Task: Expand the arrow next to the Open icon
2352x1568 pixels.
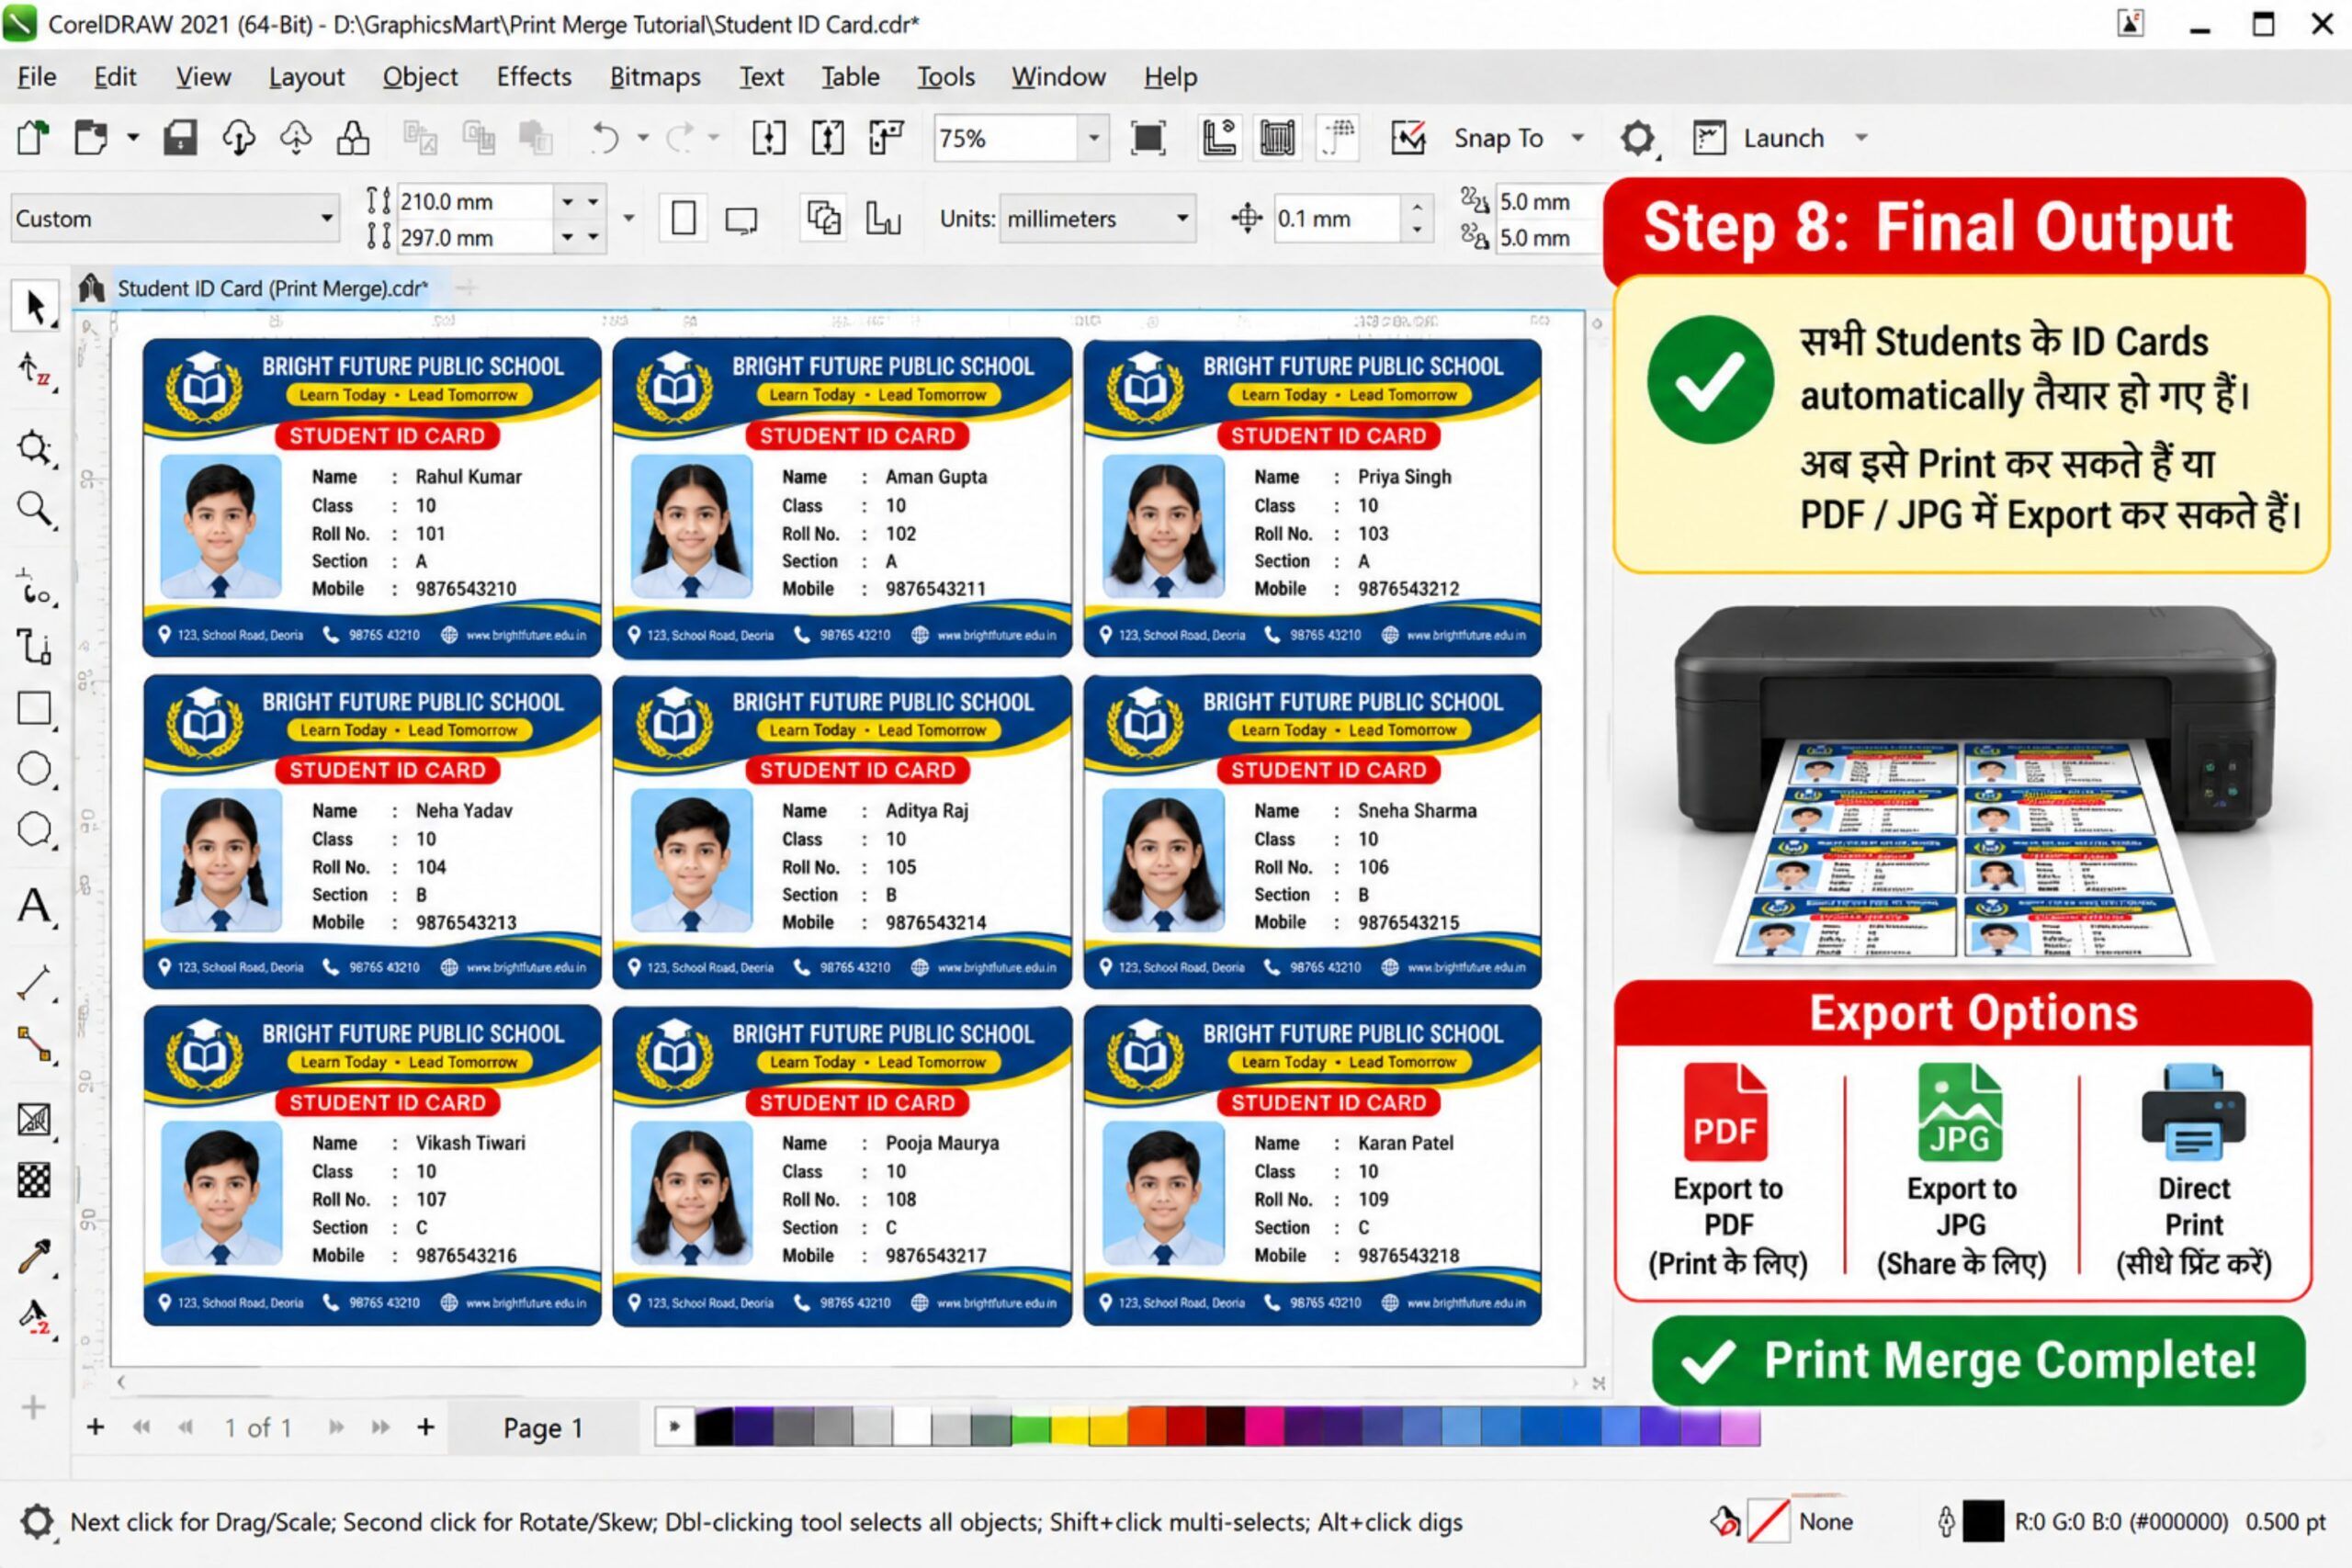Action: [133, 137]
